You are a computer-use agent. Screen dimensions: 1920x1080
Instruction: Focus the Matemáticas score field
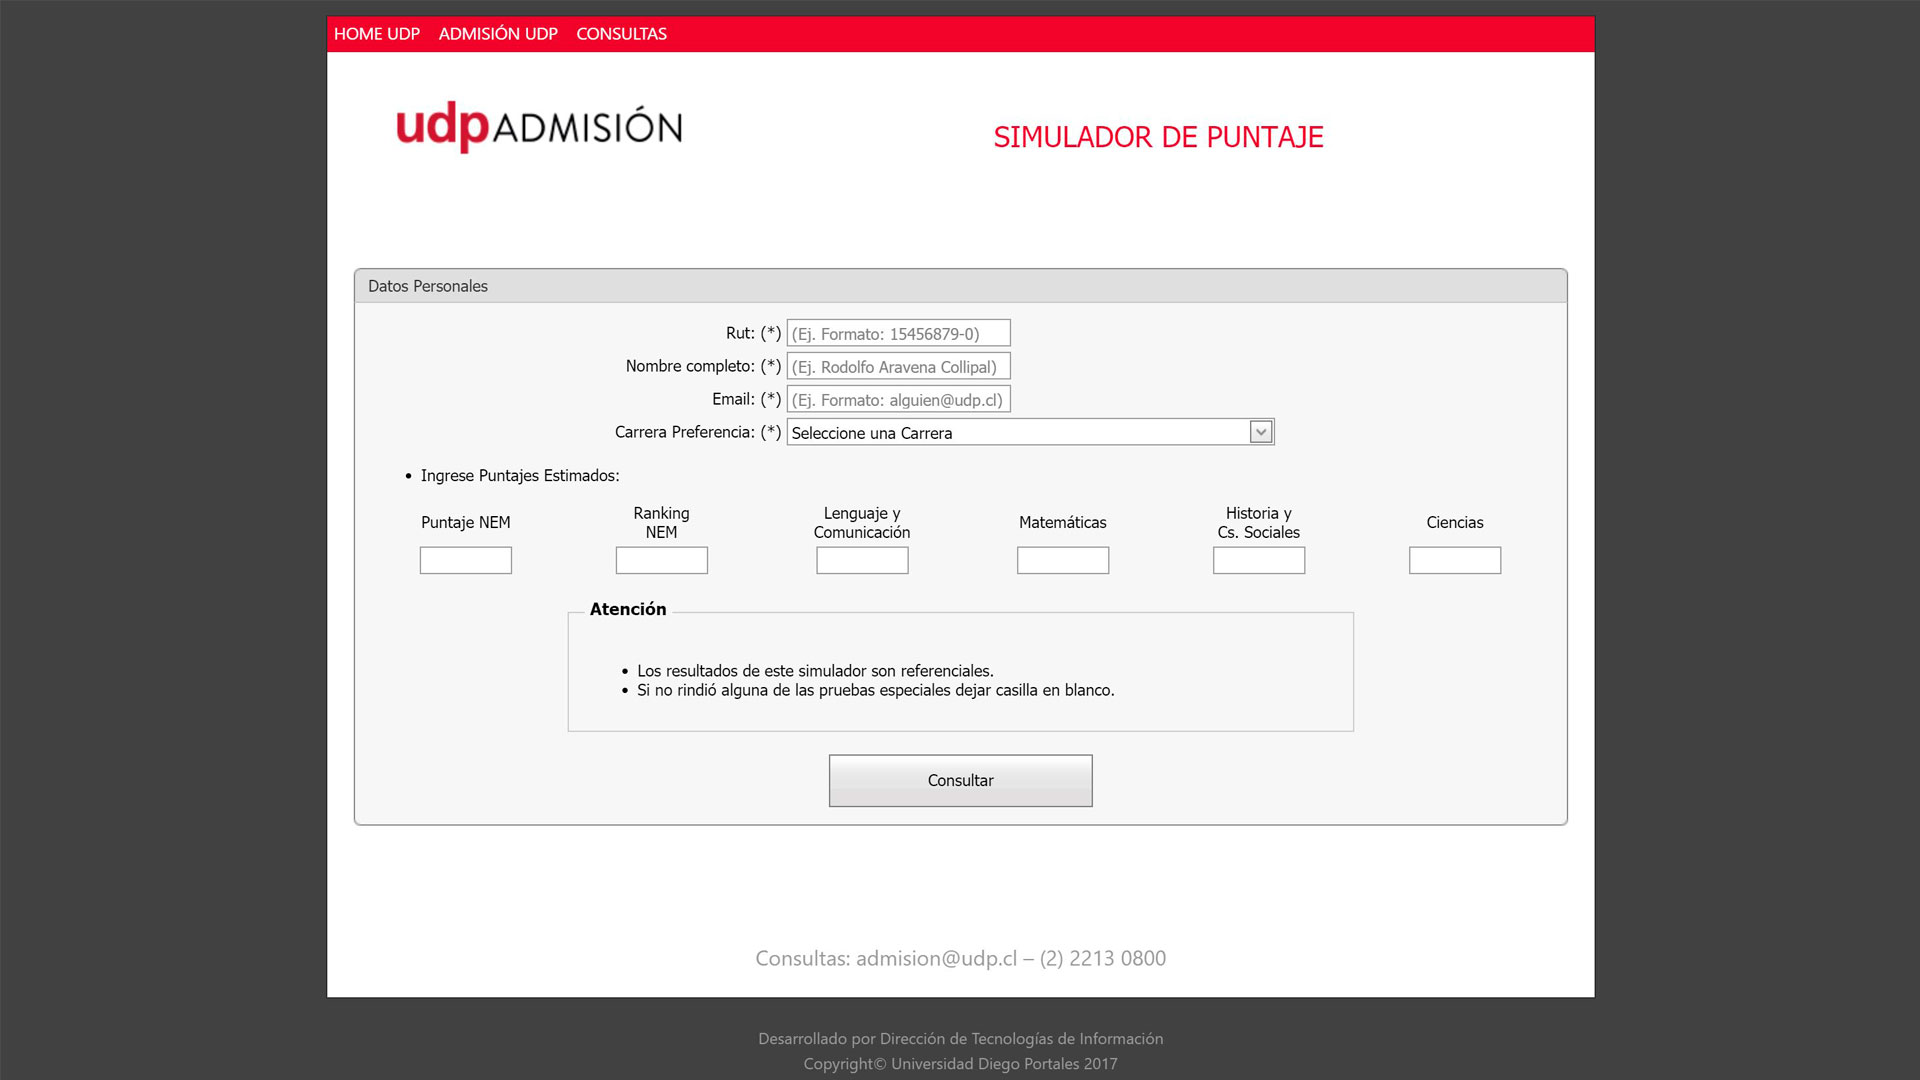pyautogui.click(x=1063, y=560)
